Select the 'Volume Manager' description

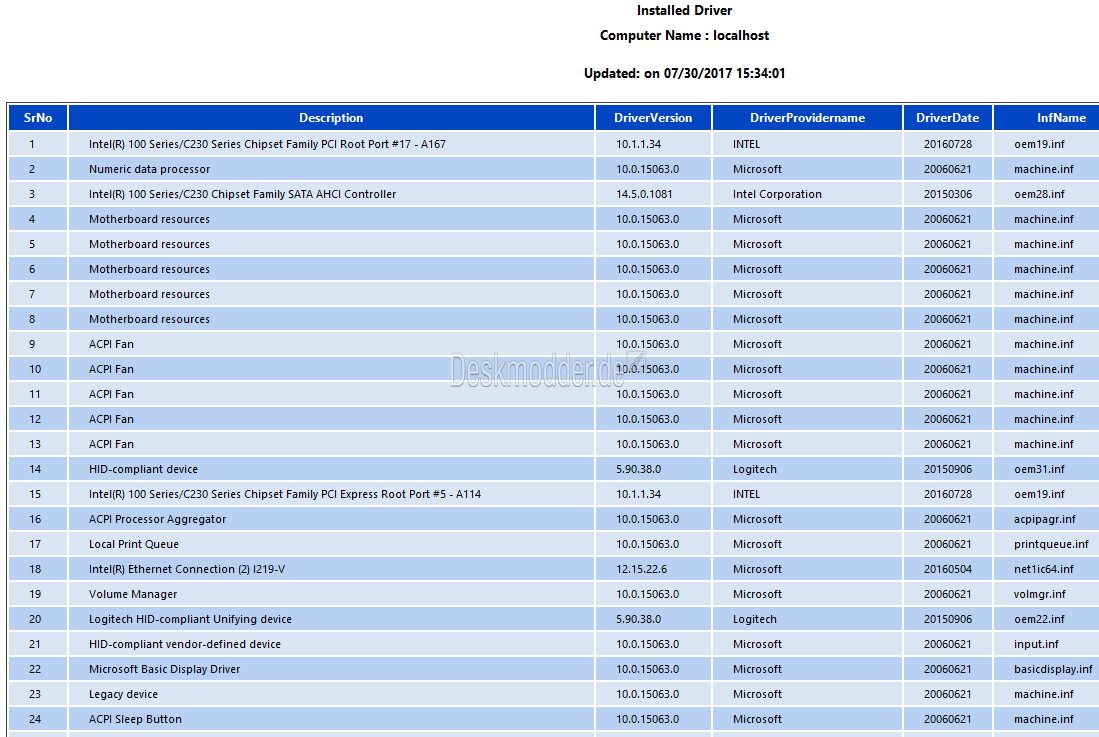point(133,594)
